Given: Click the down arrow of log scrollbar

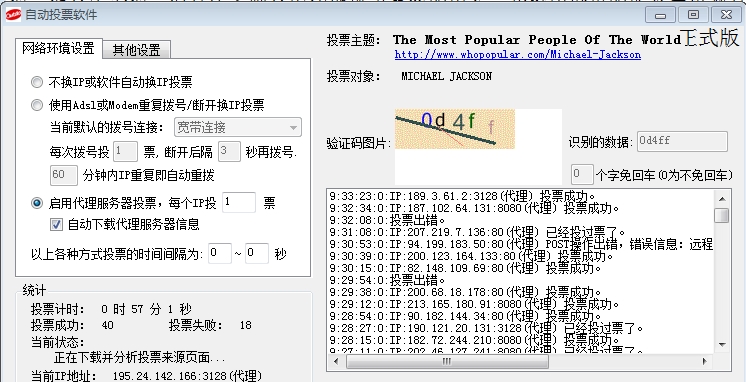Looking at the screenshot, I should [722, 344].
